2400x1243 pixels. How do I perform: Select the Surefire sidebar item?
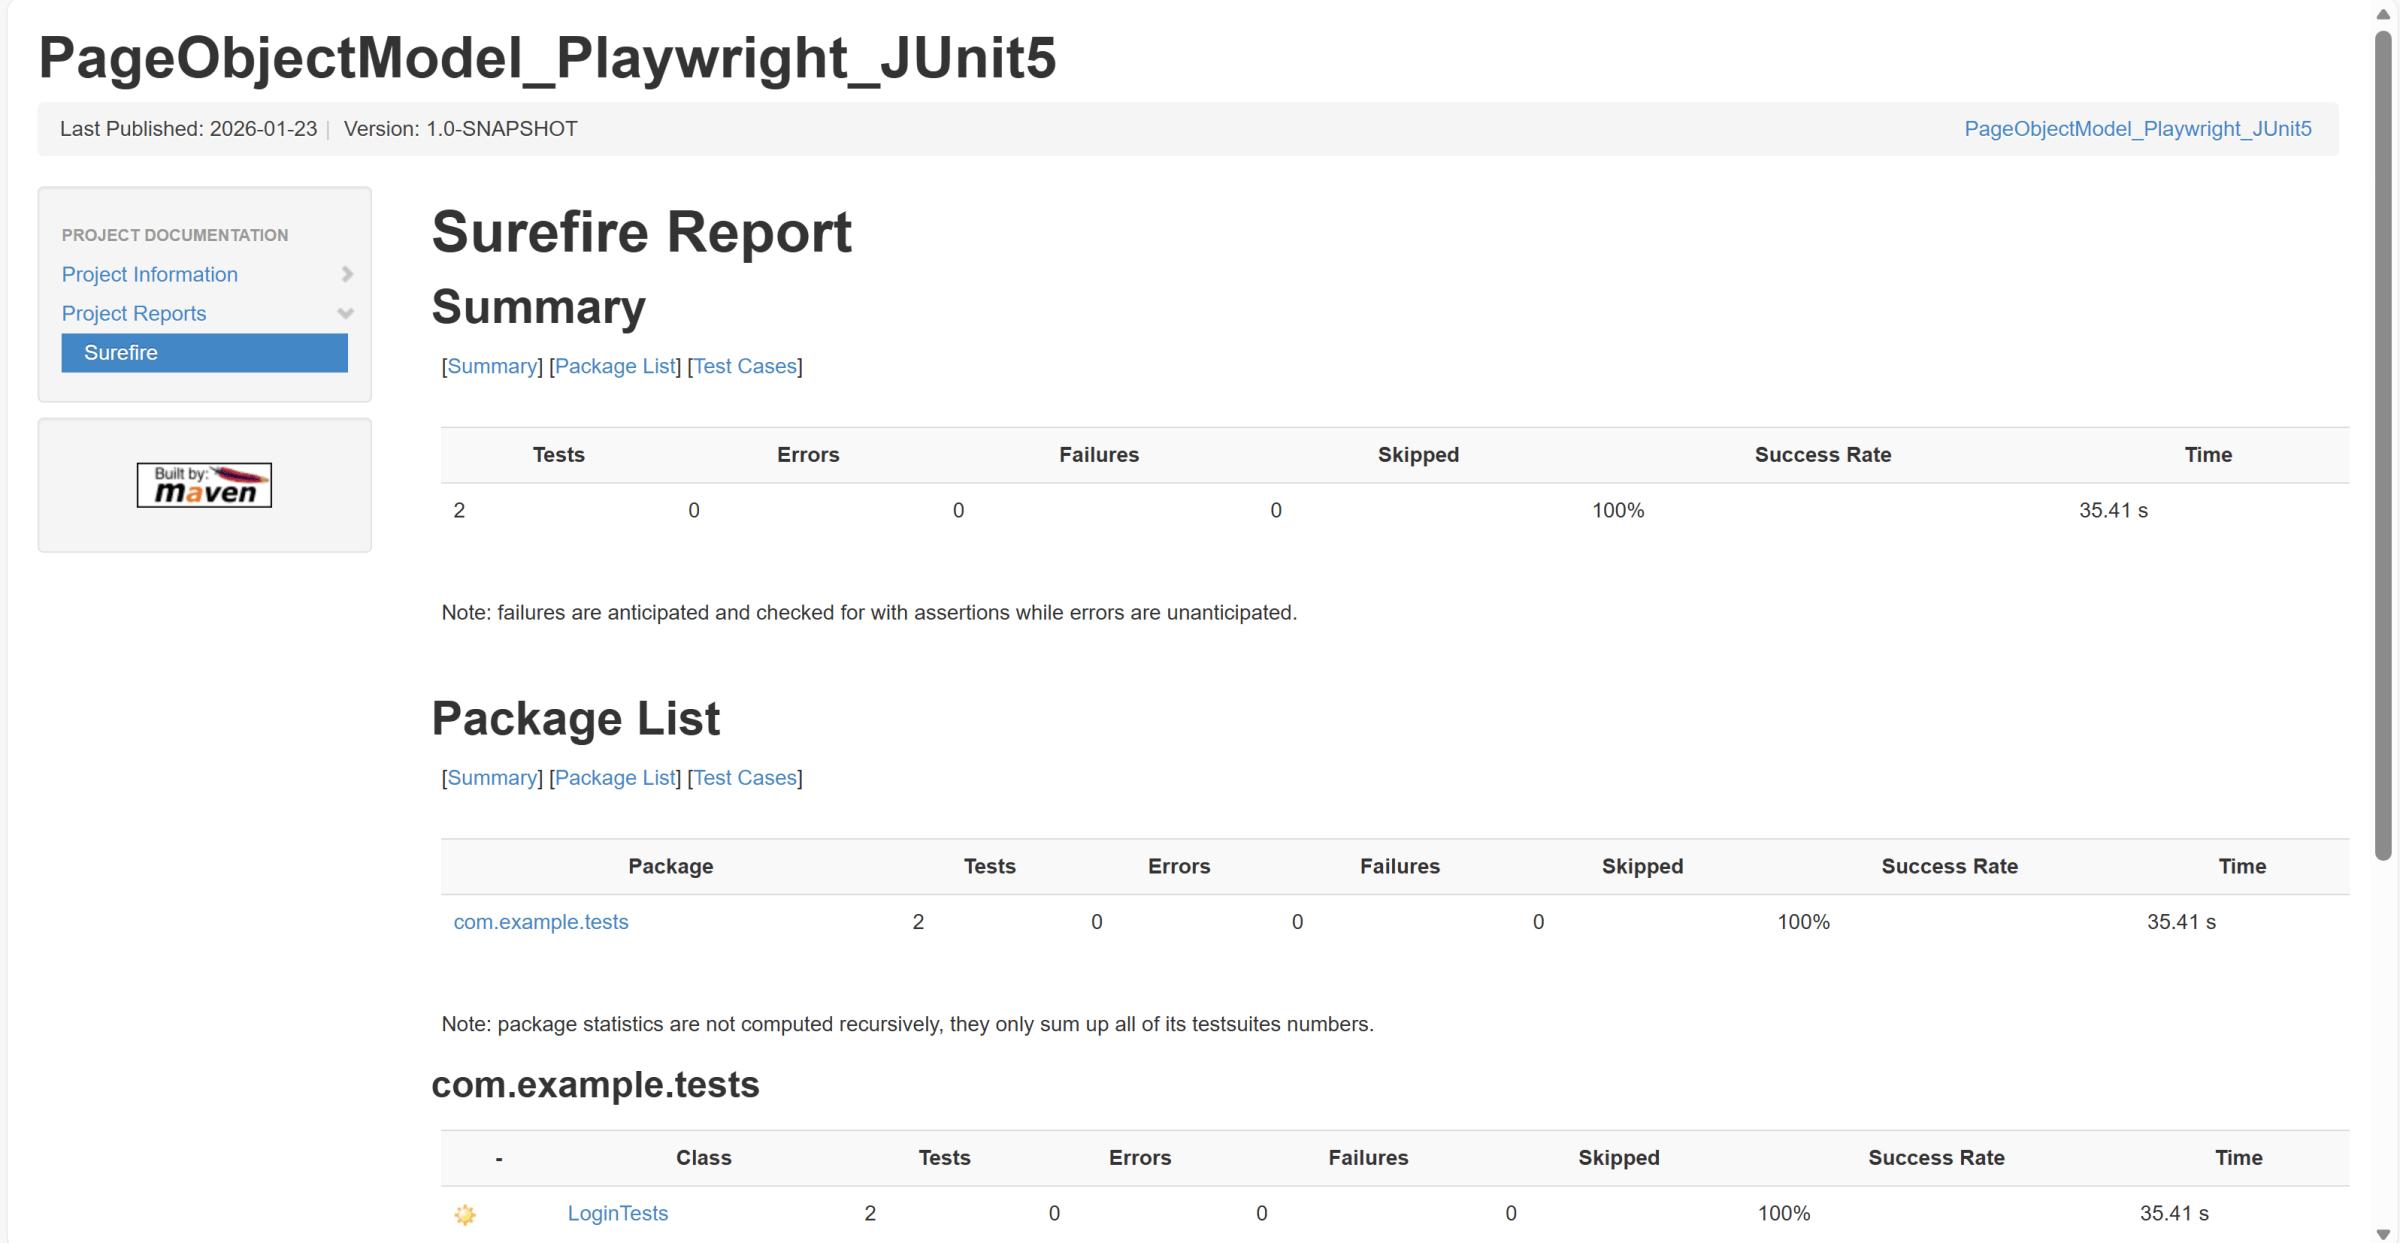(204, 353)
